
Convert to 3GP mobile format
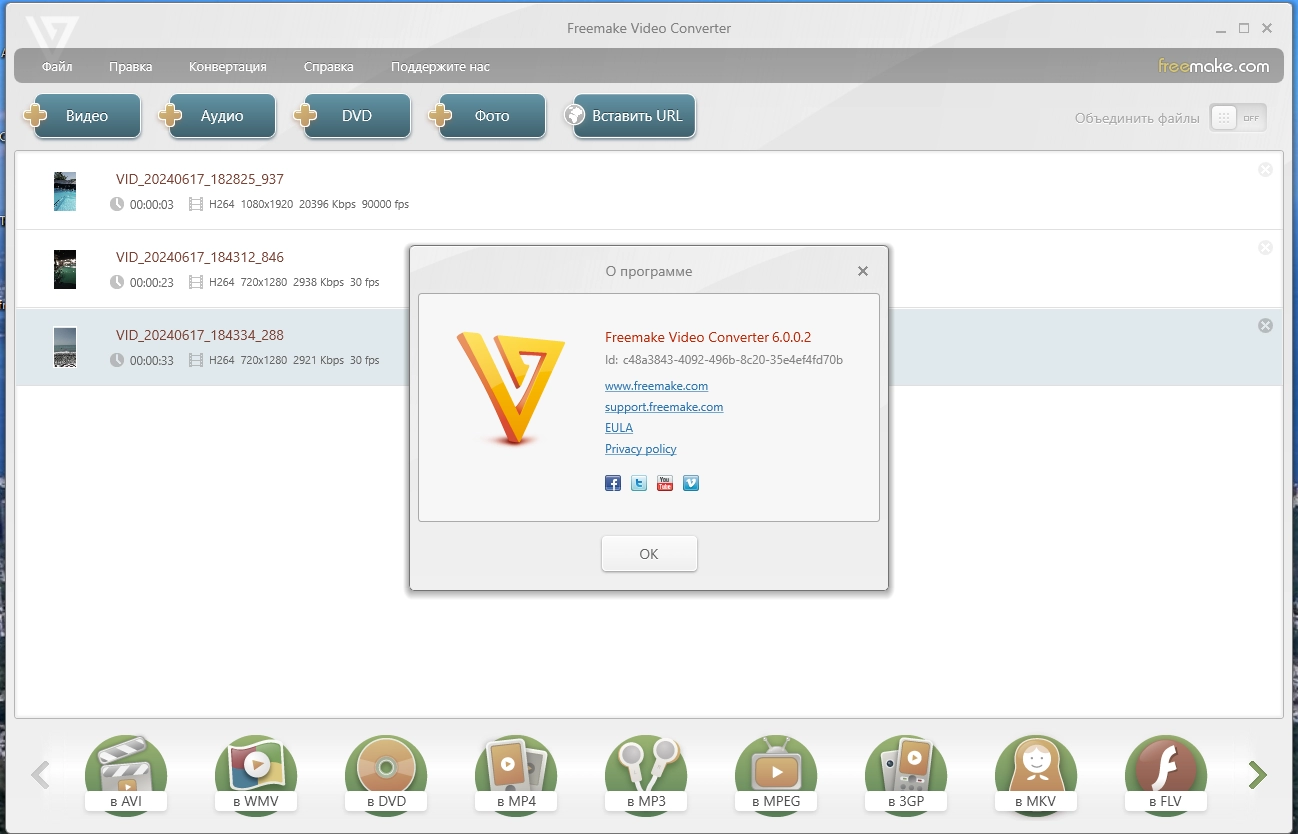click(906, 774)
